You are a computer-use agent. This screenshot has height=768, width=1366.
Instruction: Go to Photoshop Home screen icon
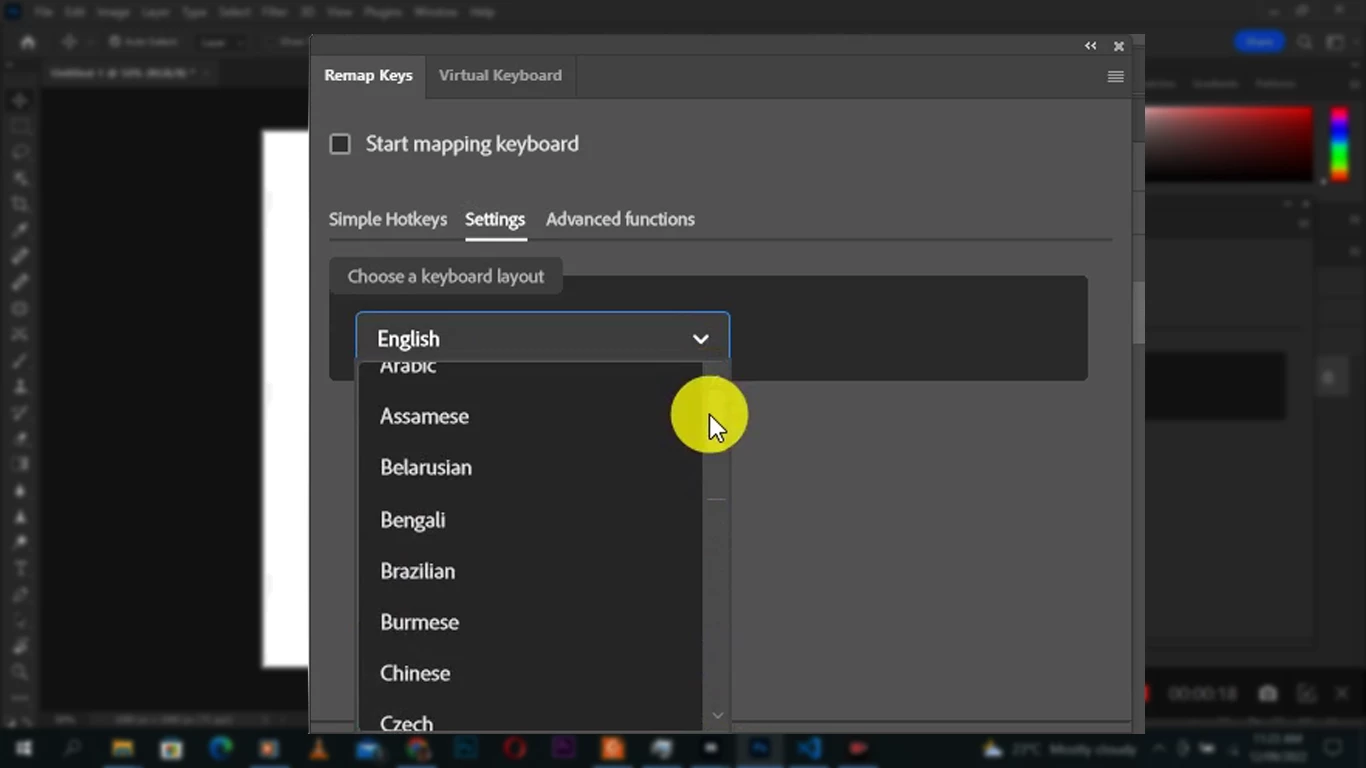tap(28, 42)
